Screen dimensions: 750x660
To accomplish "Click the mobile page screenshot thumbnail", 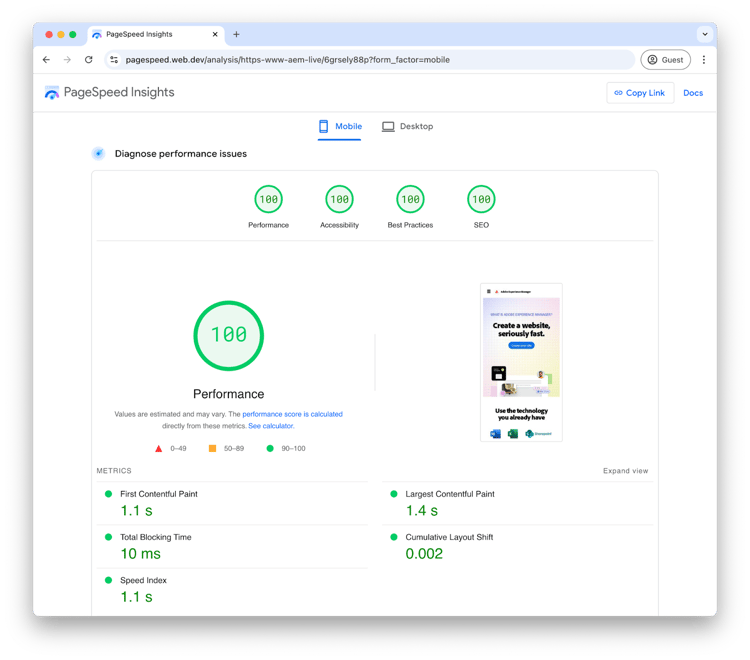I will (521, 362).
